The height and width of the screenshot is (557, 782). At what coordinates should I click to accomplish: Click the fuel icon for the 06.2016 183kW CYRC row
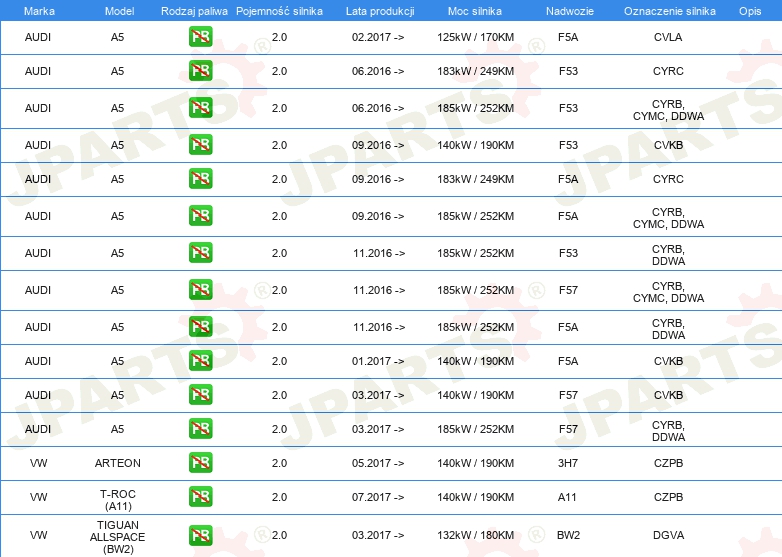(x=200, y=71)
